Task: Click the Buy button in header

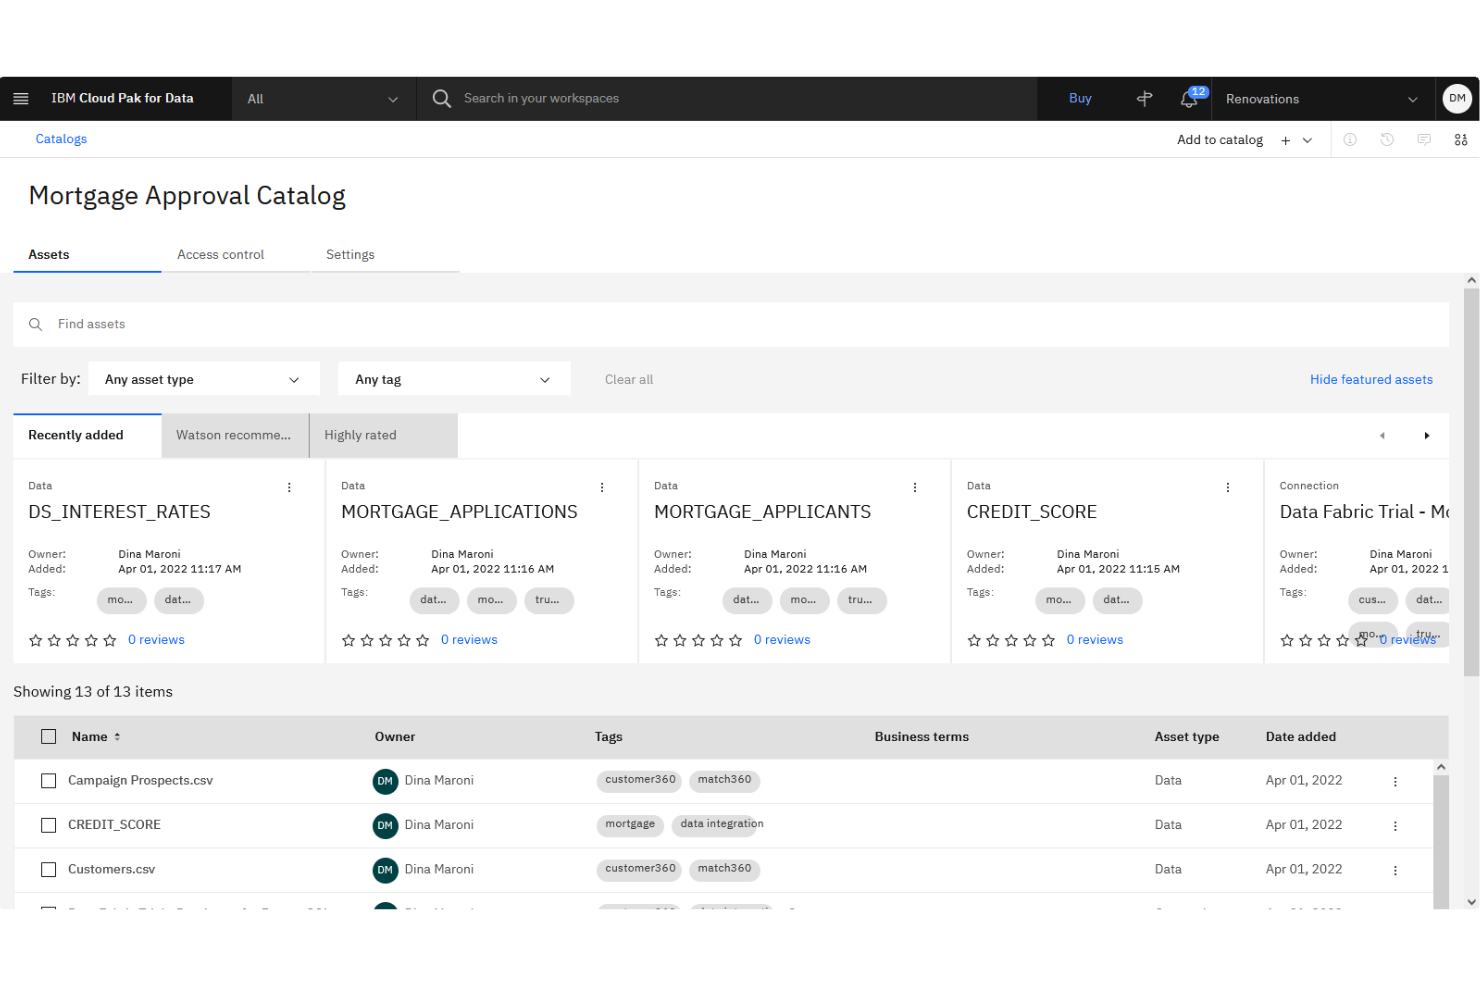Action: (x=1080, y=99)
